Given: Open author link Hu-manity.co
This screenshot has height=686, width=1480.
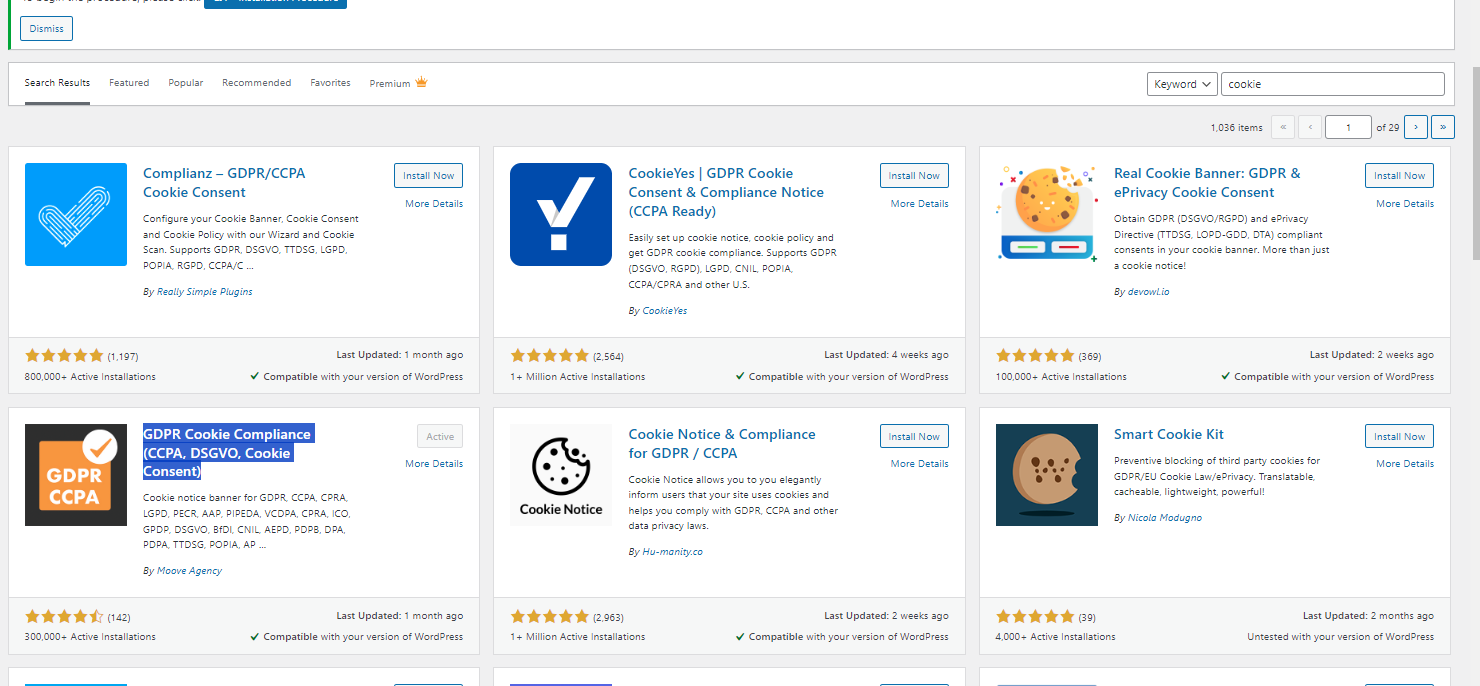Looking at the screenshot, I should tap(672, 552).
